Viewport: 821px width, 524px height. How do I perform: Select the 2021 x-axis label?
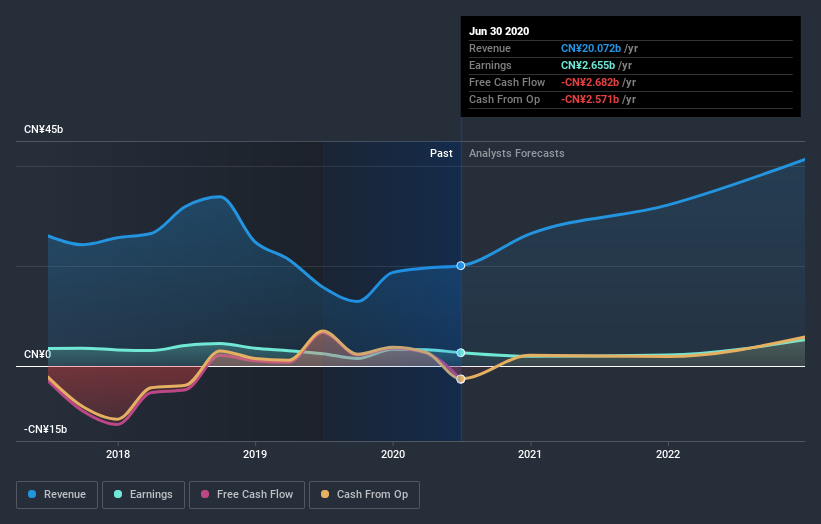point(530,454)
